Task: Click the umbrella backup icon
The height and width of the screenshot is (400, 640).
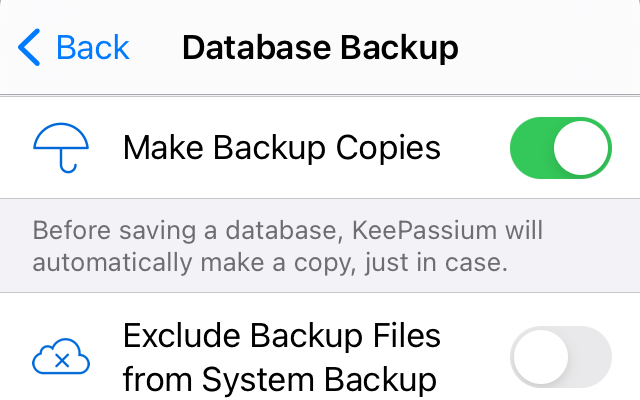Action: click(61, 148)
